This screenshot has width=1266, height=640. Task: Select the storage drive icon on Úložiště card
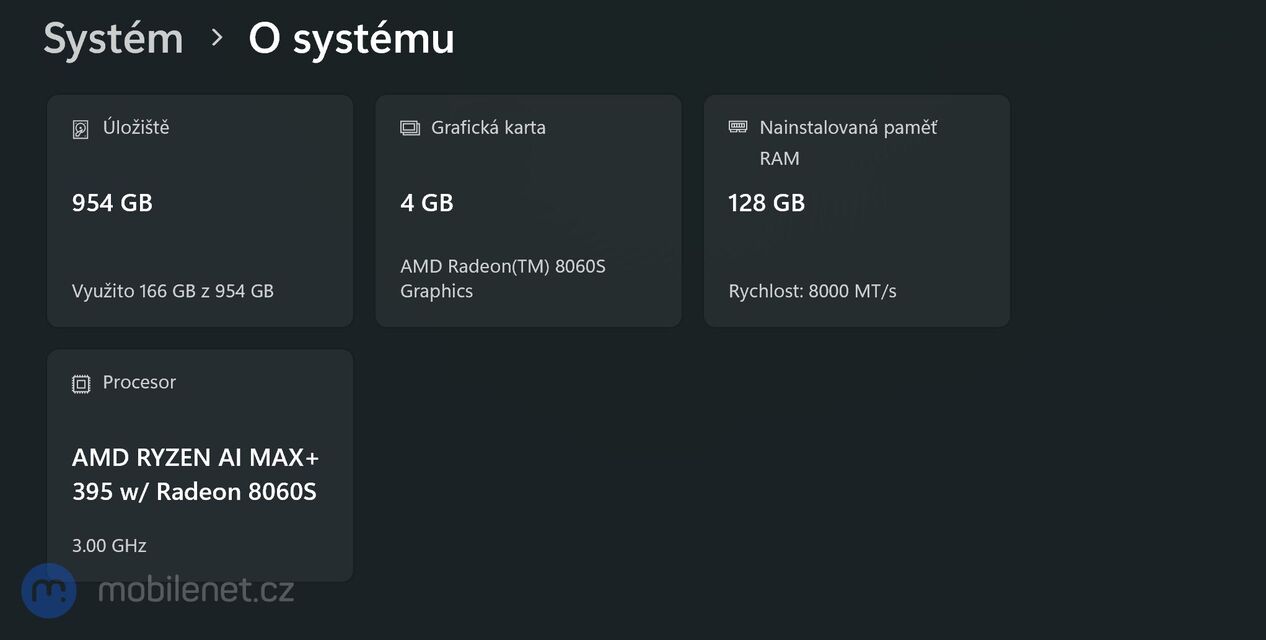coord(81,127)
